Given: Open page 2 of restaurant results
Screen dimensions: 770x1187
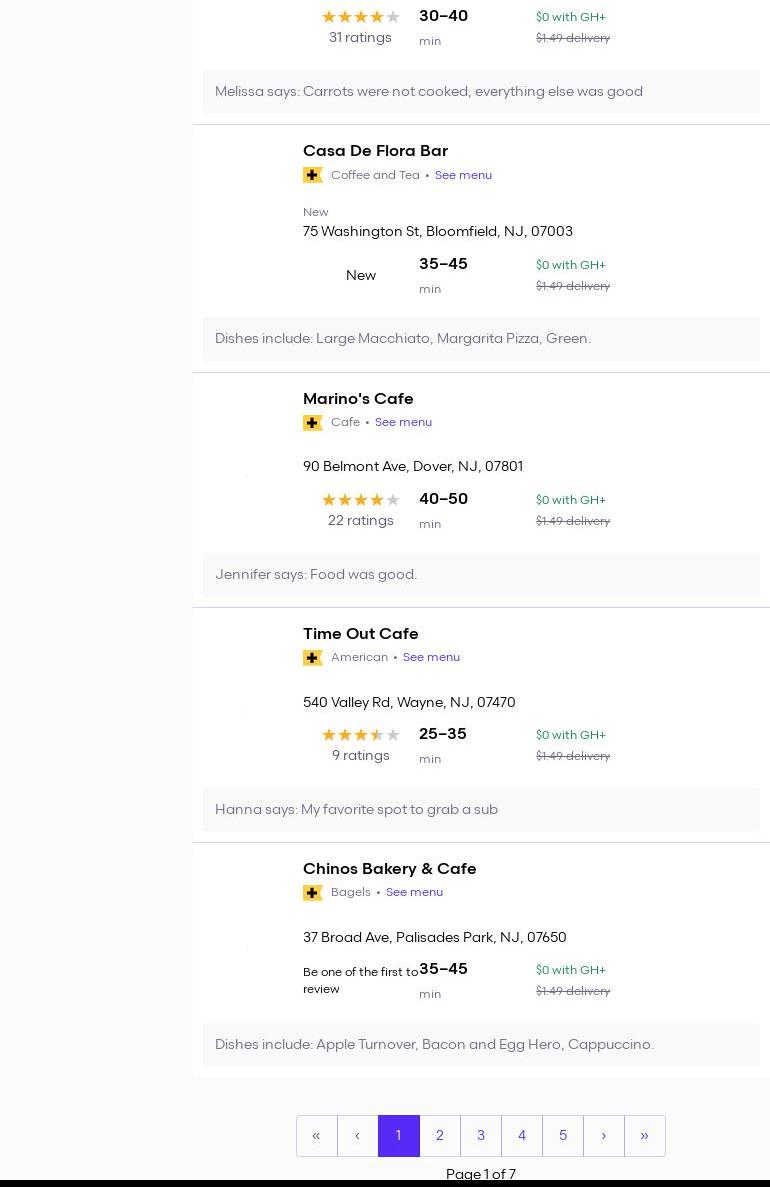Looking at the screenshot, I should (439, 1136).
